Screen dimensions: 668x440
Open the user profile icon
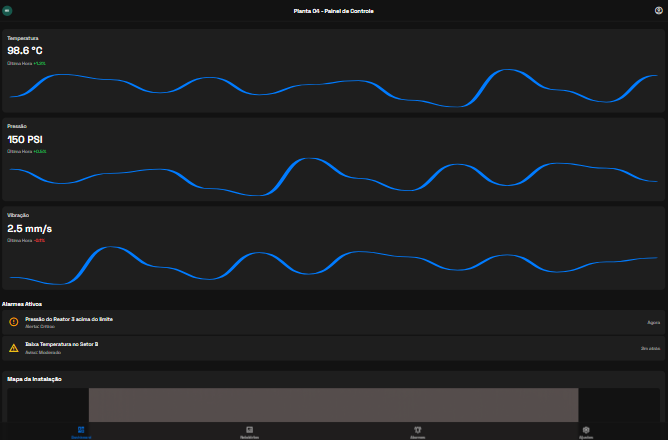[658, 10]
